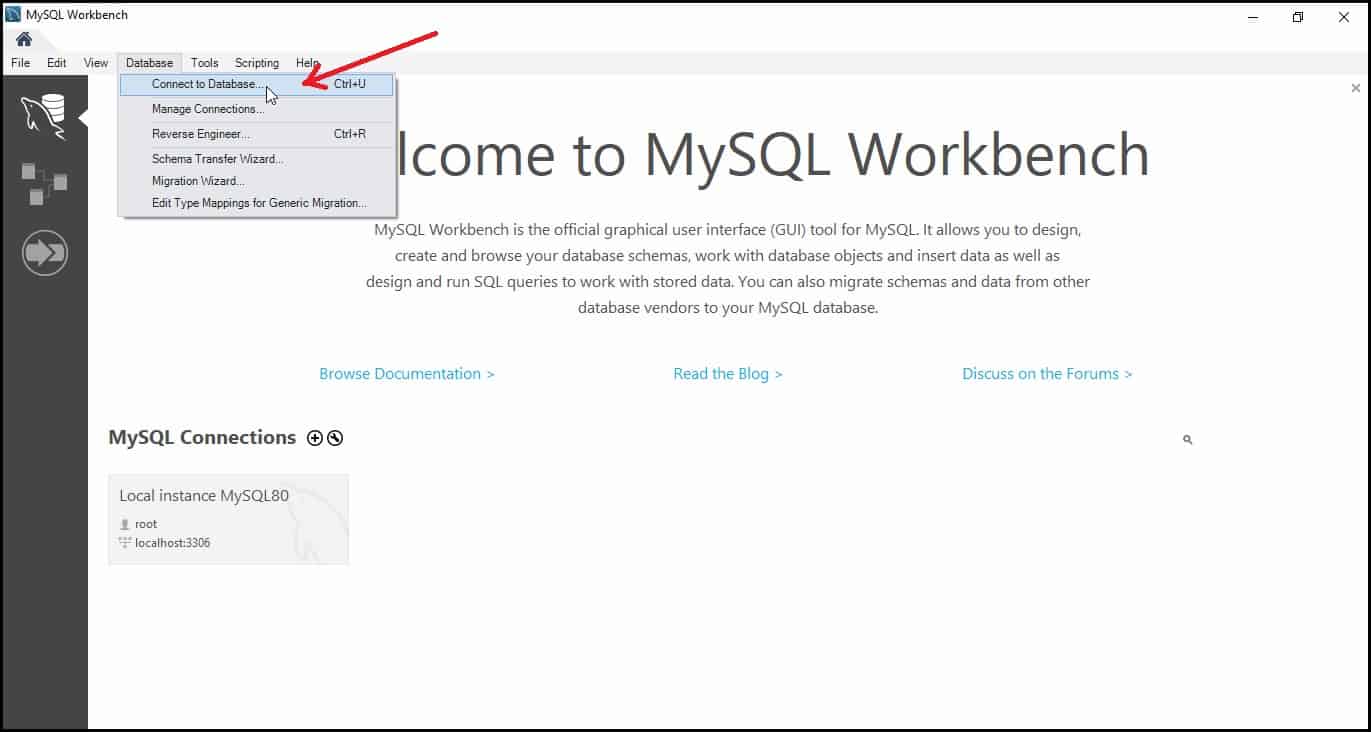The image size is (1371, 732).
Task: Launch the Schema Transfer Wizard
Action: [217, 158]
